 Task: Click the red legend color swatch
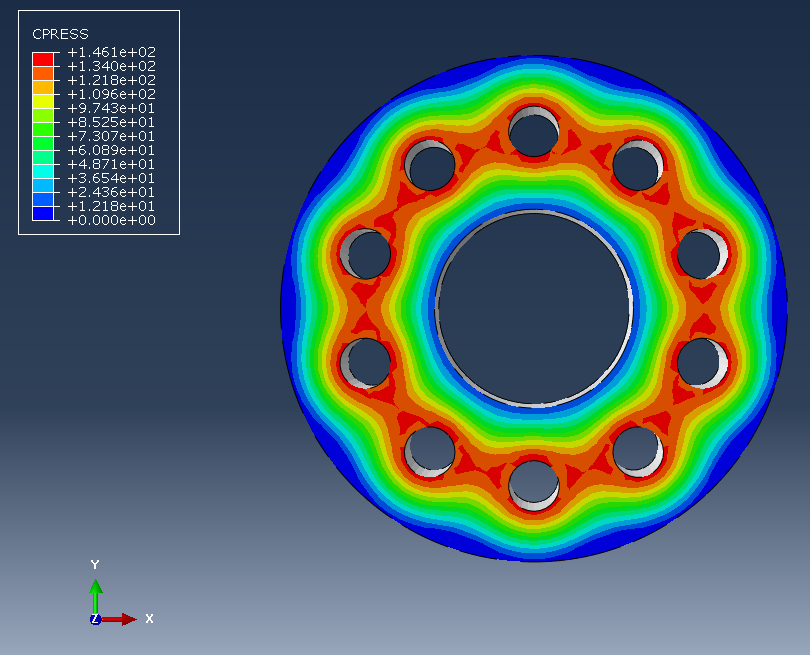click(x=43, y=59)
